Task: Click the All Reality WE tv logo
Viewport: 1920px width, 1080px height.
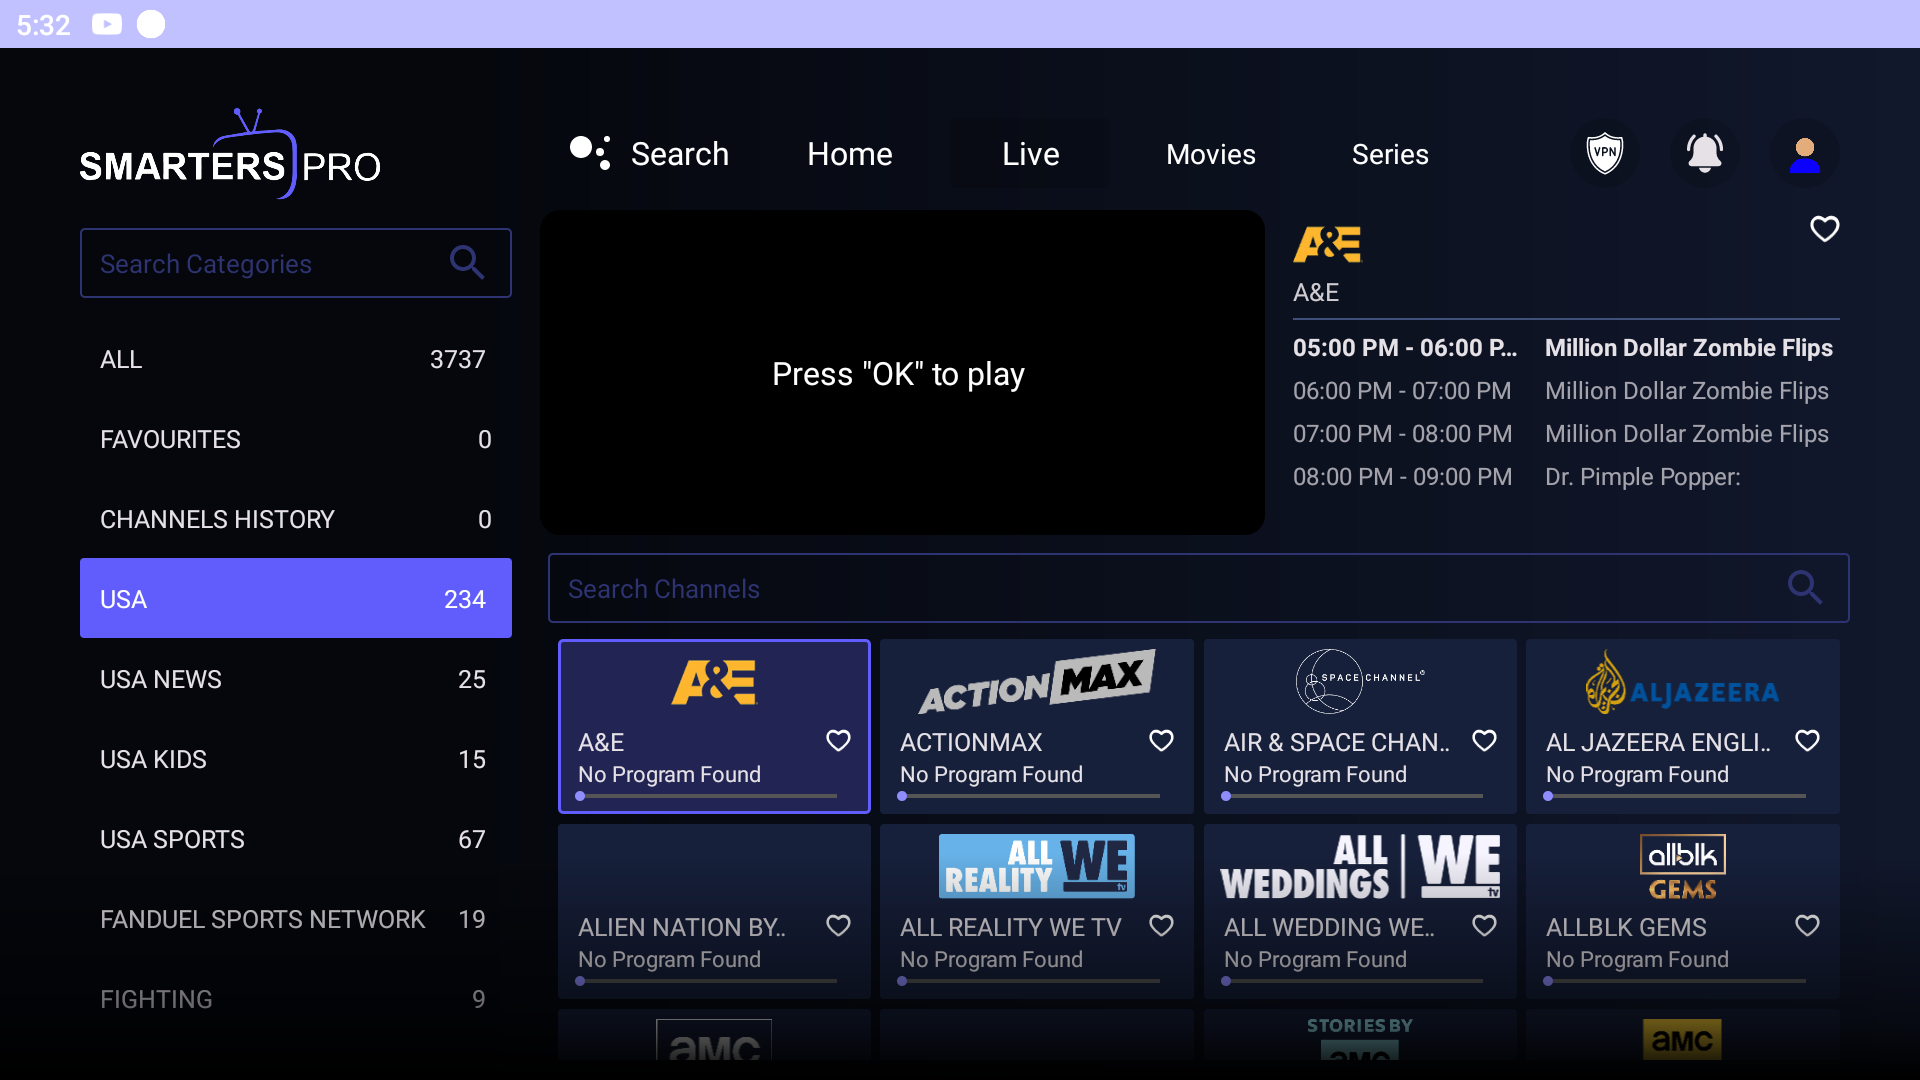Action: pos(1037,866)
